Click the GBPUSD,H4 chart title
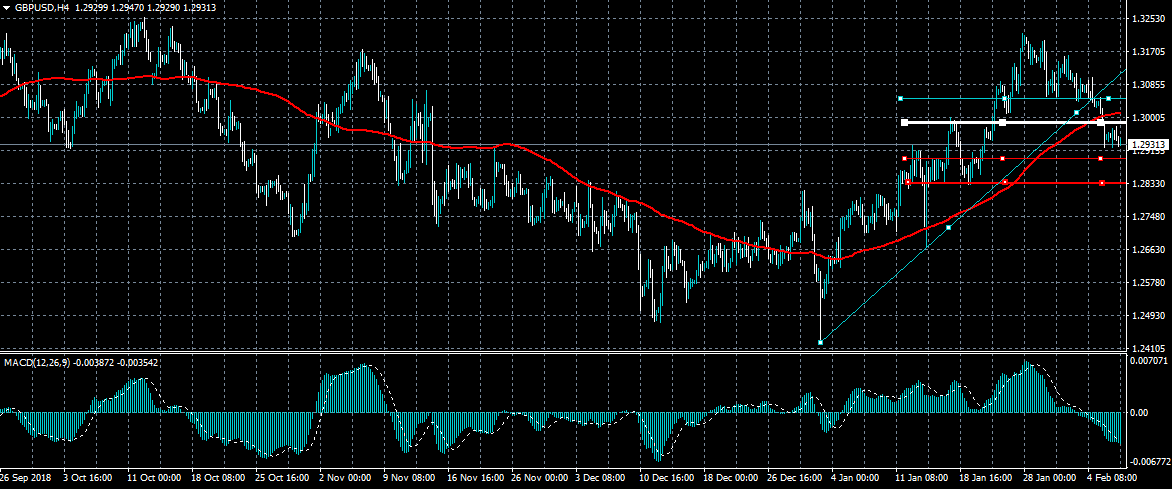The height and width of the screenshot is (489, 1172). pos(40,6)
